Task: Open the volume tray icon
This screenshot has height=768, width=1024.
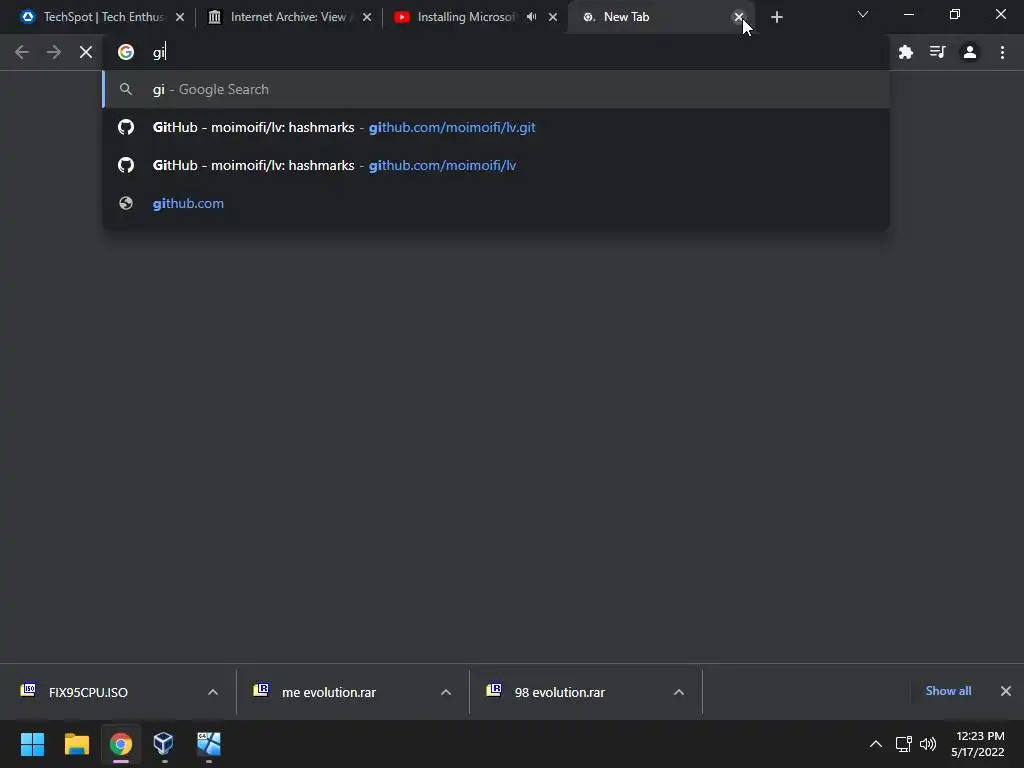Action: (928, 744)
